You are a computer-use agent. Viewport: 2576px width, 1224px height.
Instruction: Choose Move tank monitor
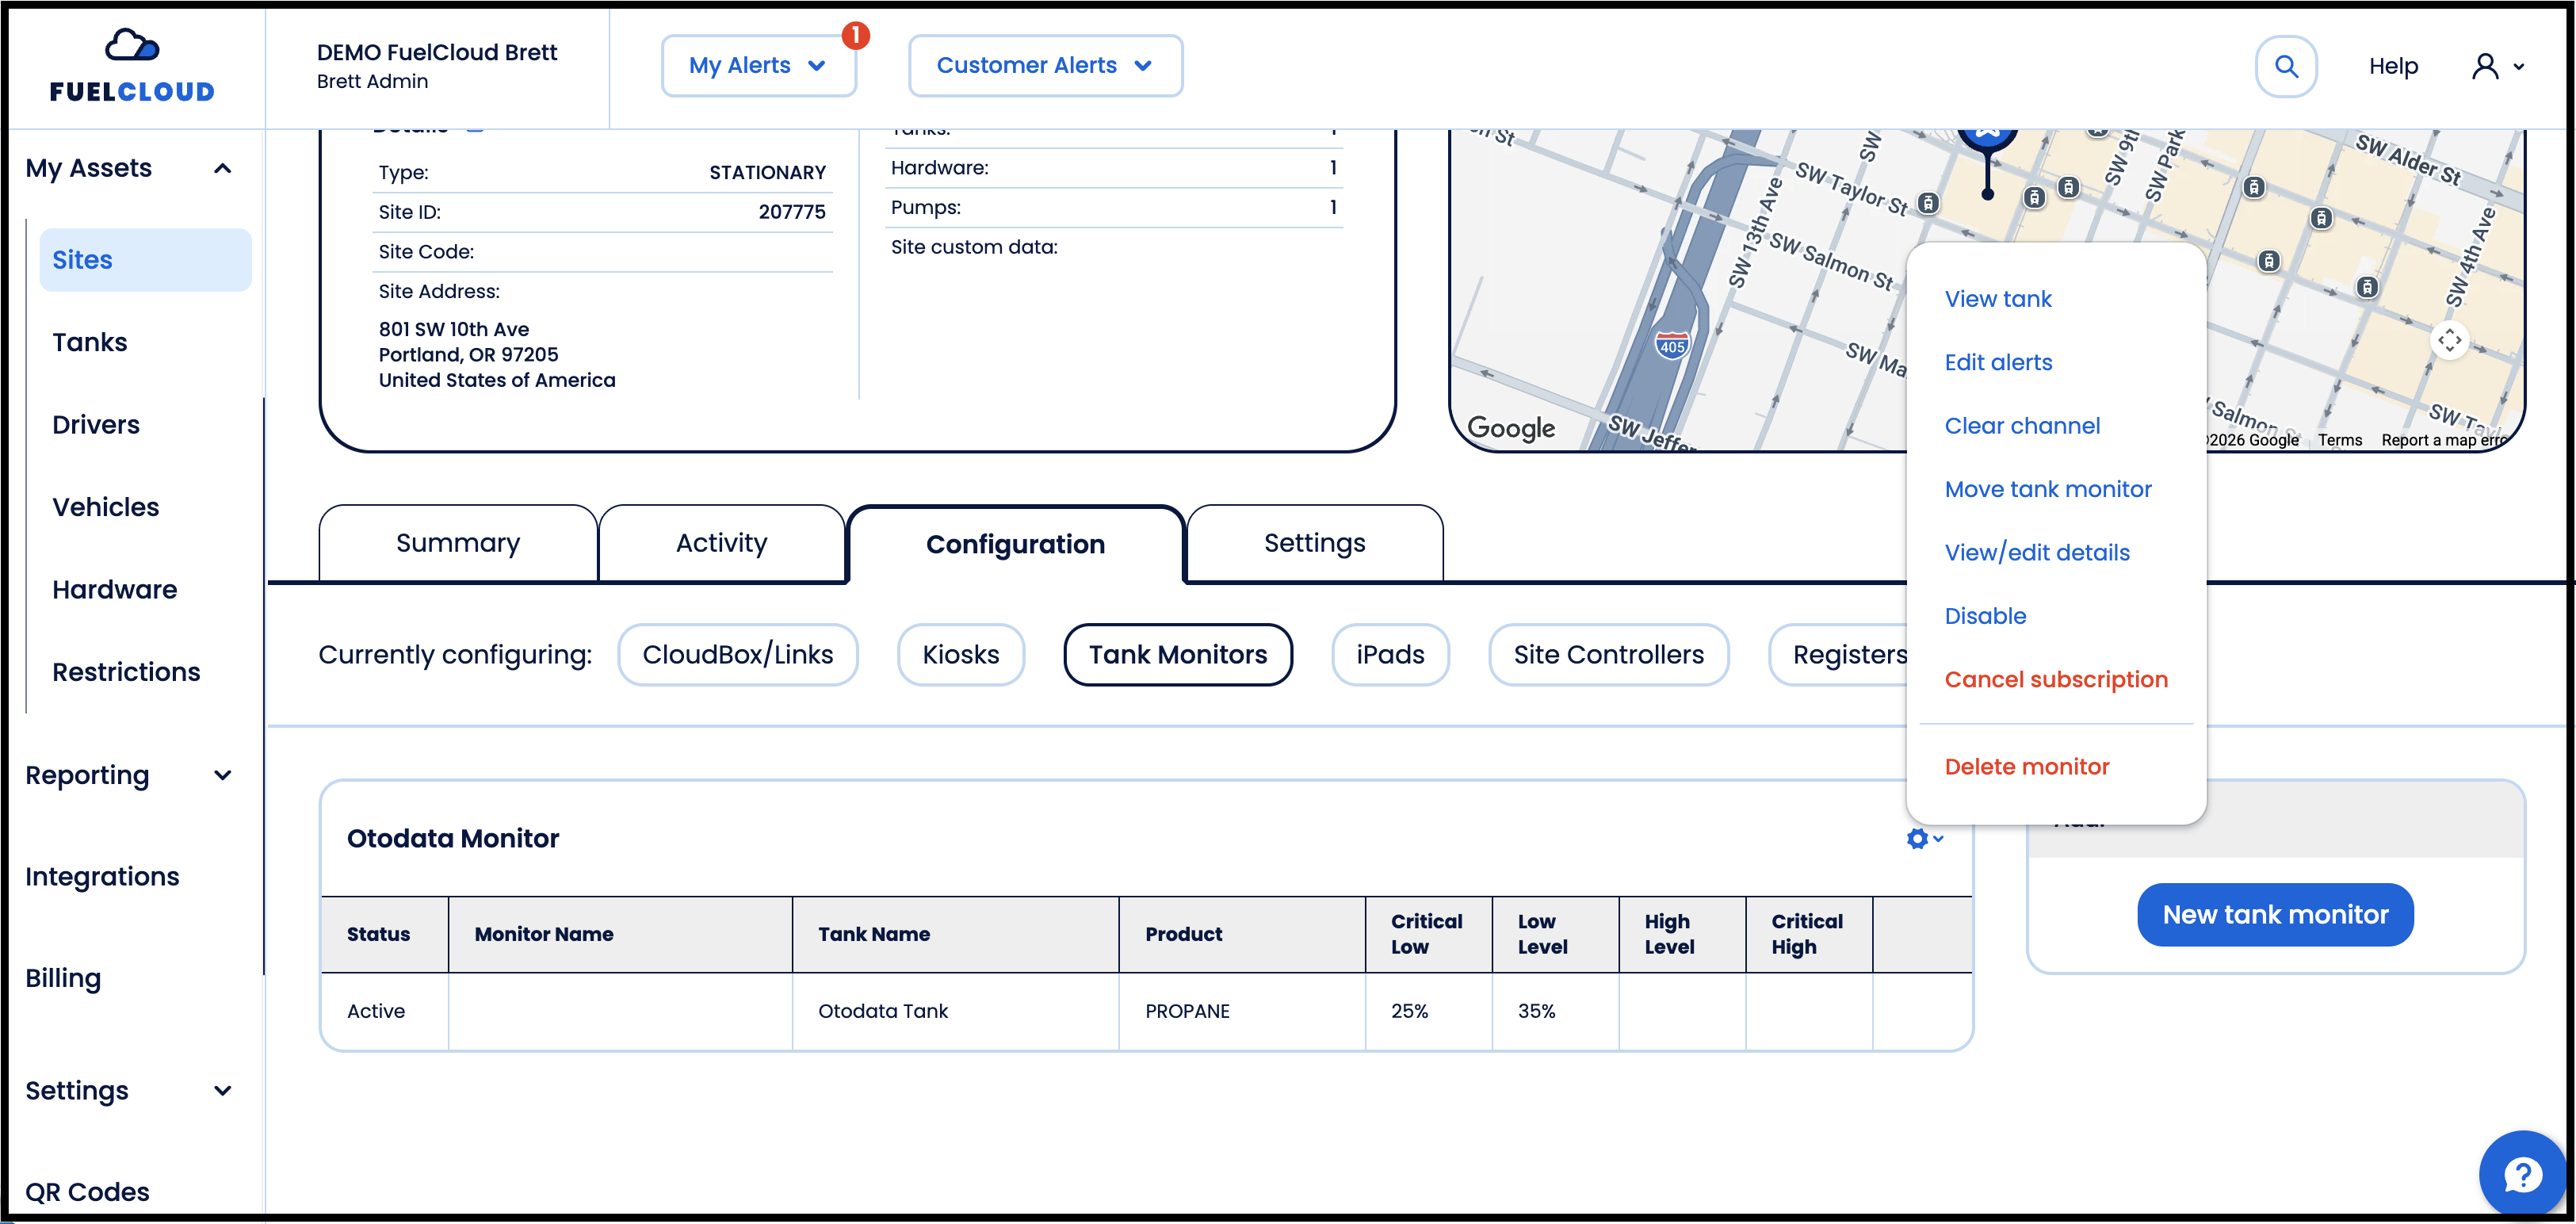pos(2047,489)
